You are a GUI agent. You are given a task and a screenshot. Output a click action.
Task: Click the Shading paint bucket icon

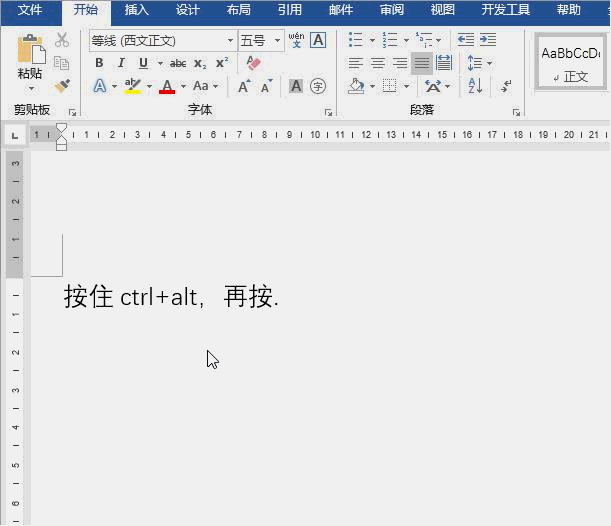(x=356, y=86)
